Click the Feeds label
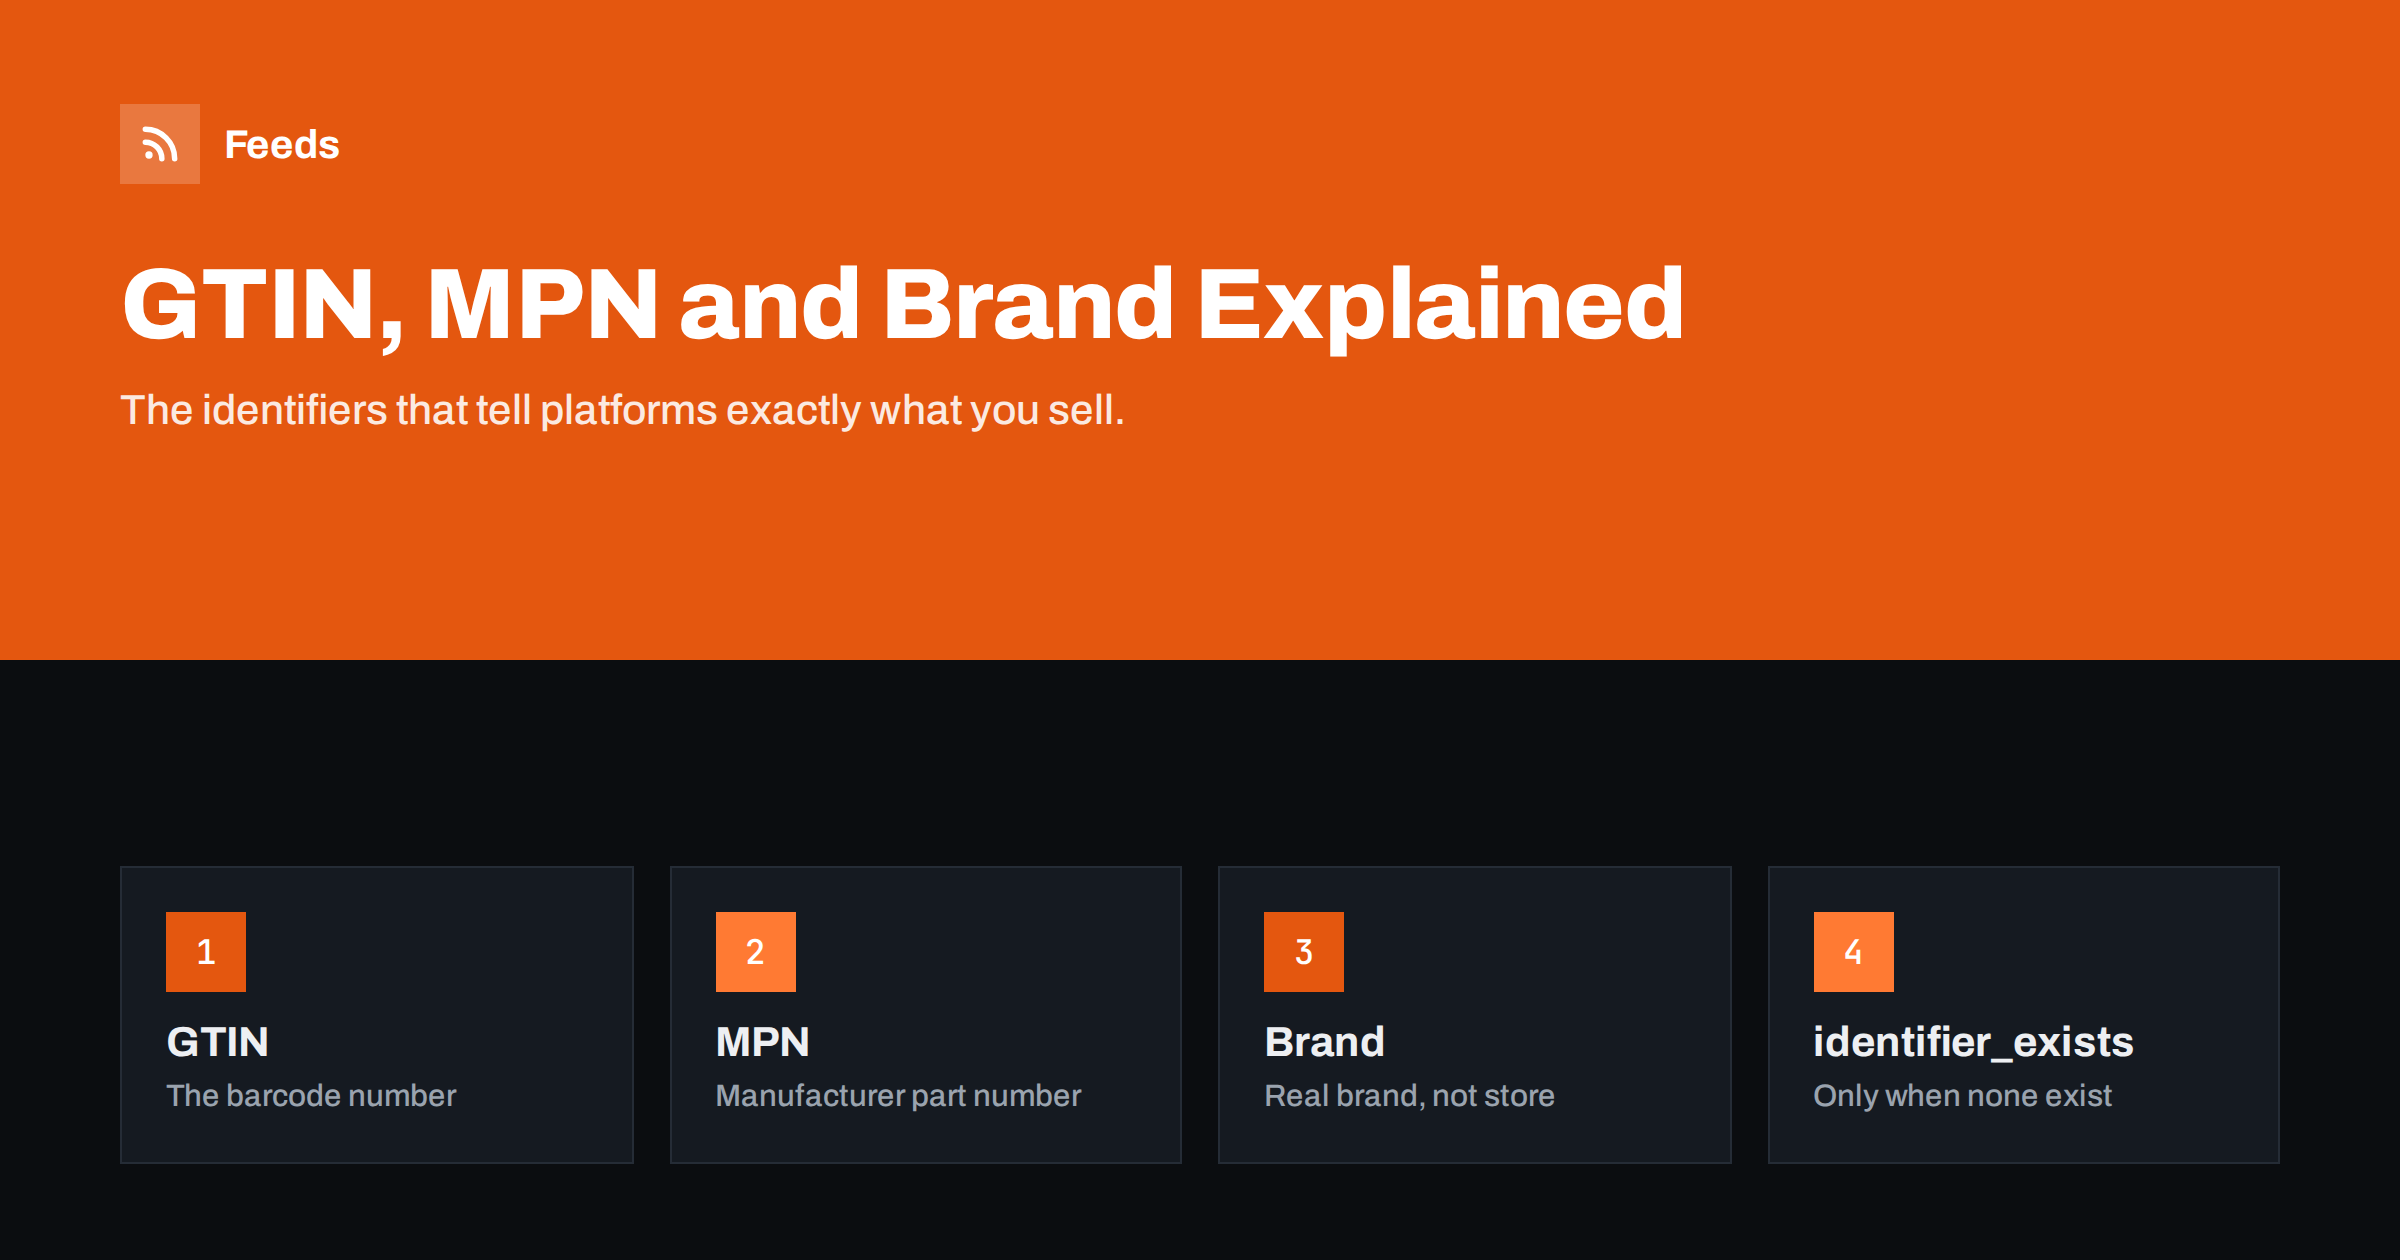This screenshot has width=2400, height=1260. (282, 145)
